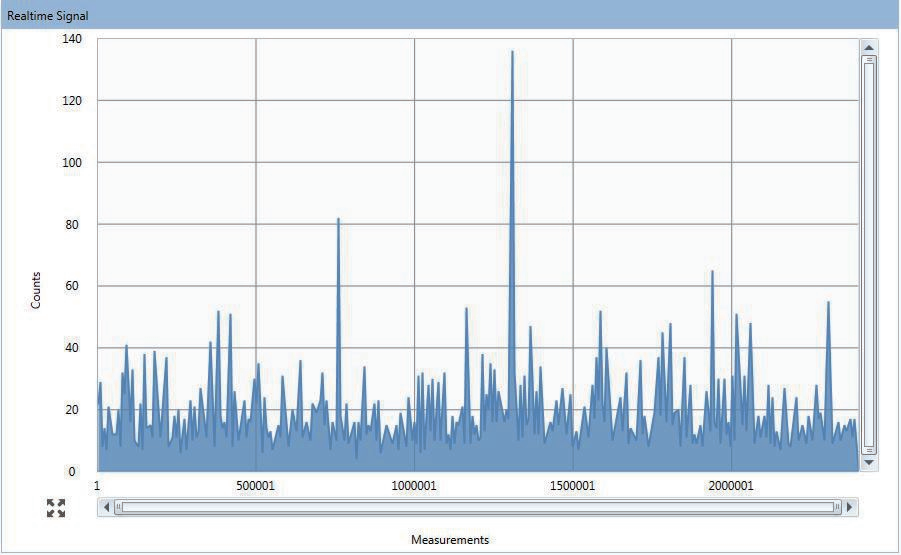Image resolution: width=901 pixels, height=555 pixels.
Task: Click the middle of the horizontal scrollbar thumb
Action: [478, 507]
